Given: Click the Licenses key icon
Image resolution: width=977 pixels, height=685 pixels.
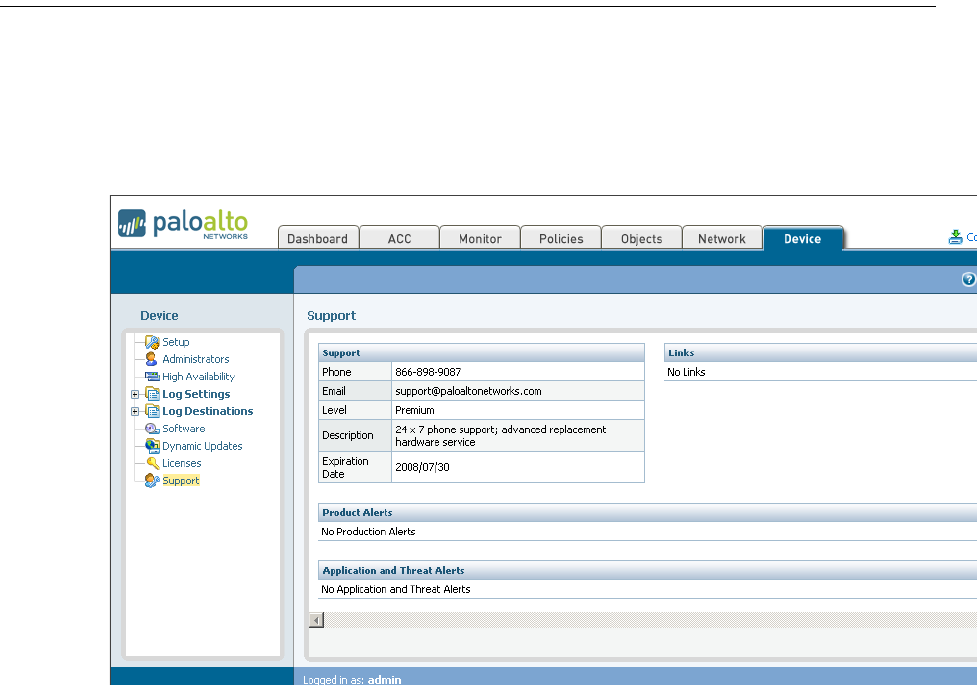Looking at the screenshot, I should (153, 462).
